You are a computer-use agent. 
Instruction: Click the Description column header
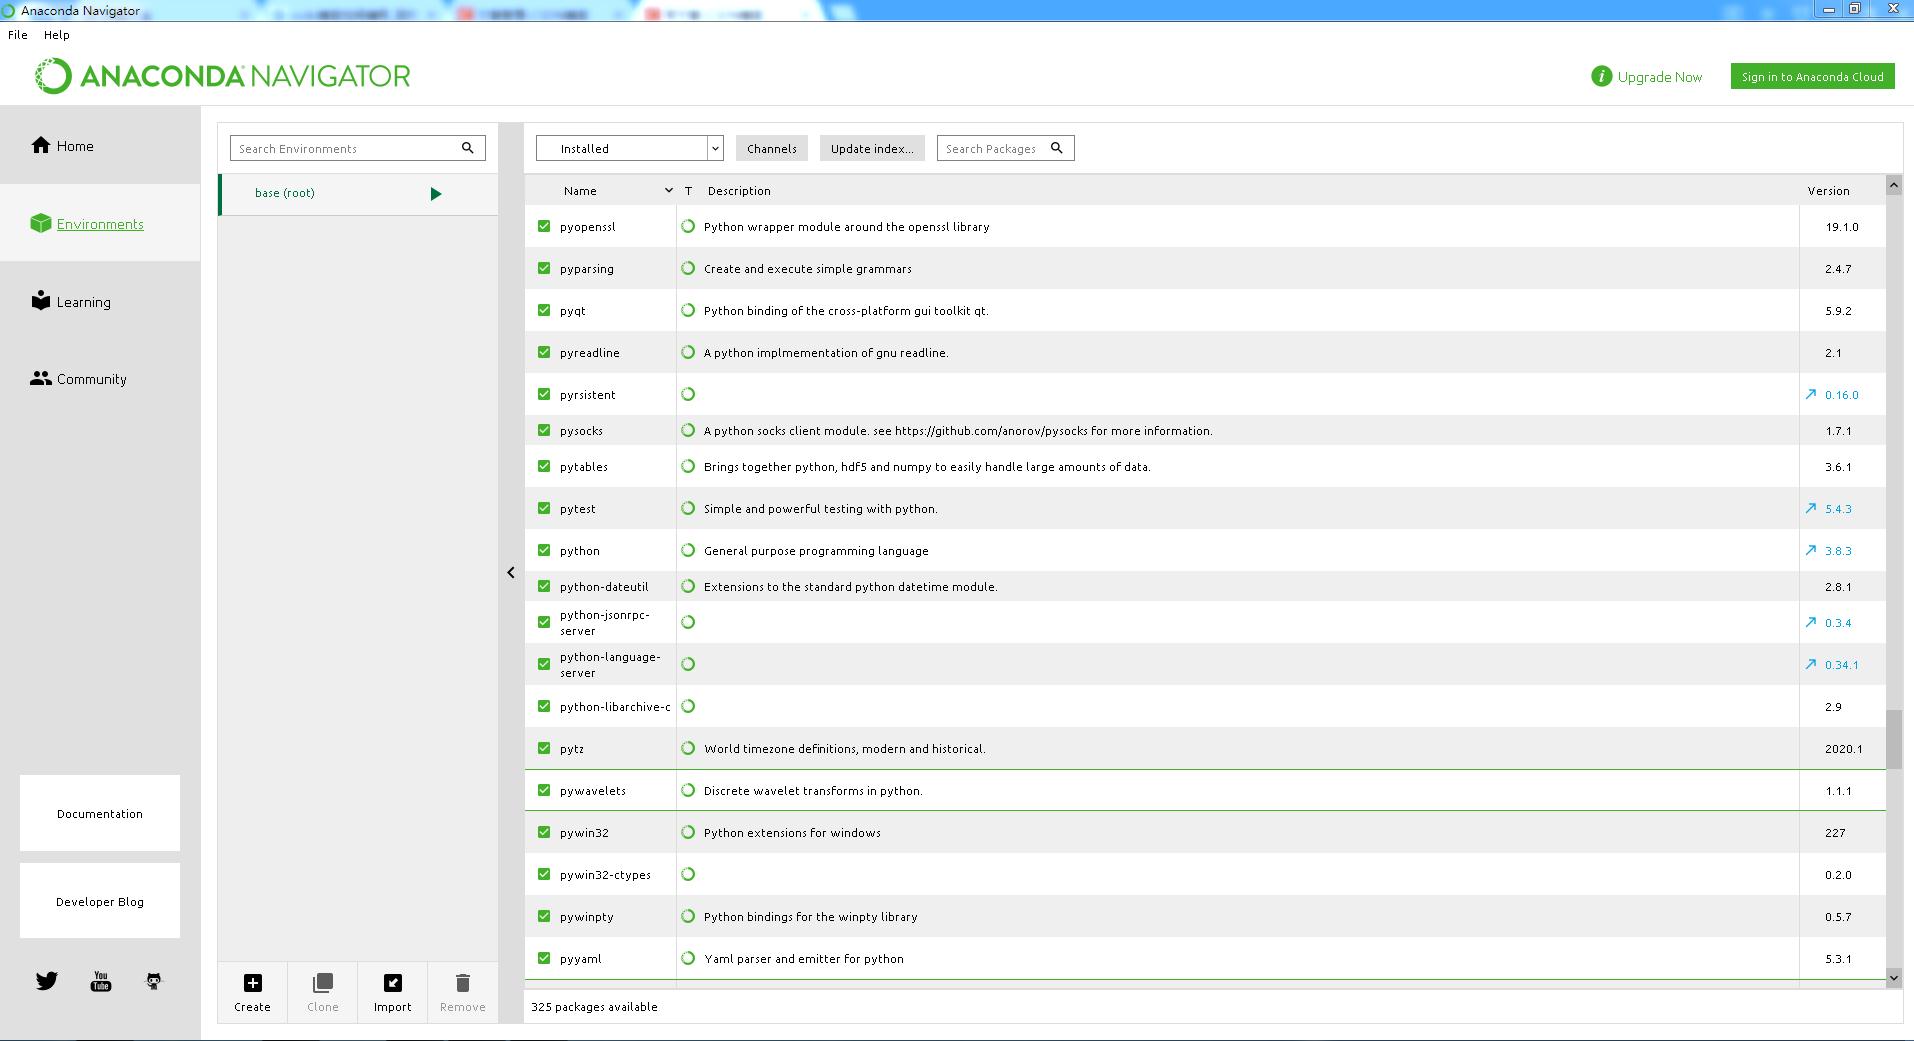click(x=739, y=190)
